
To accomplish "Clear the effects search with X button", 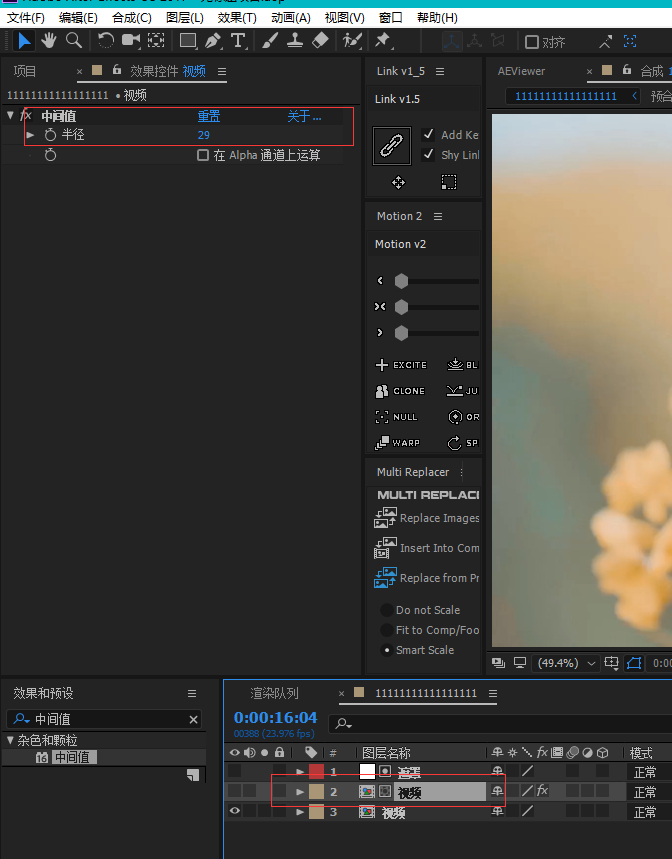I will (x=193, y=719).
